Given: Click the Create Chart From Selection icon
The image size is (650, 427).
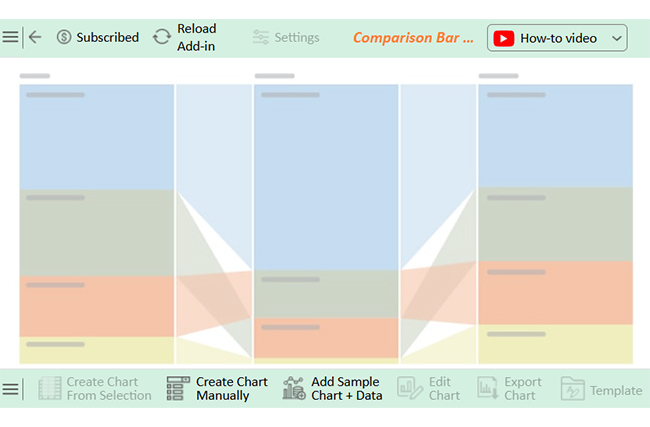Looking at the screenshot, I should click(x=50, y=388).
